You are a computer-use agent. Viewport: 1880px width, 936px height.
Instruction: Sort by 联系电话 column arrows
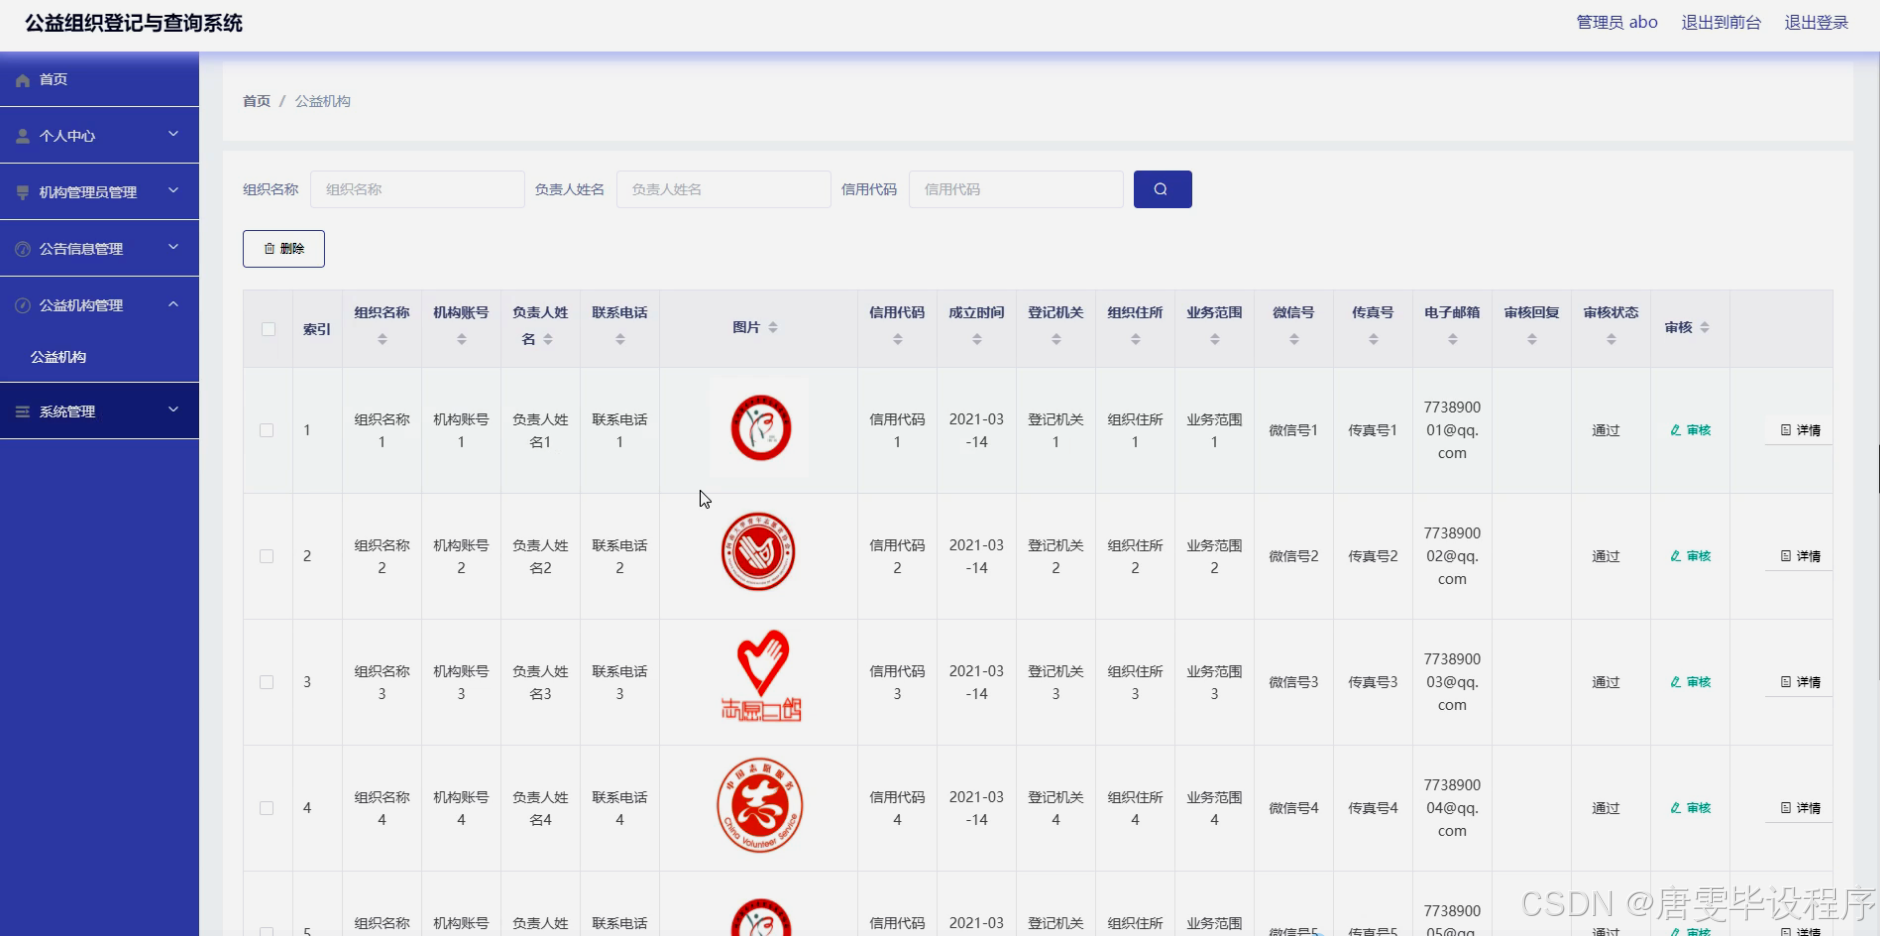tap(620, 340)
